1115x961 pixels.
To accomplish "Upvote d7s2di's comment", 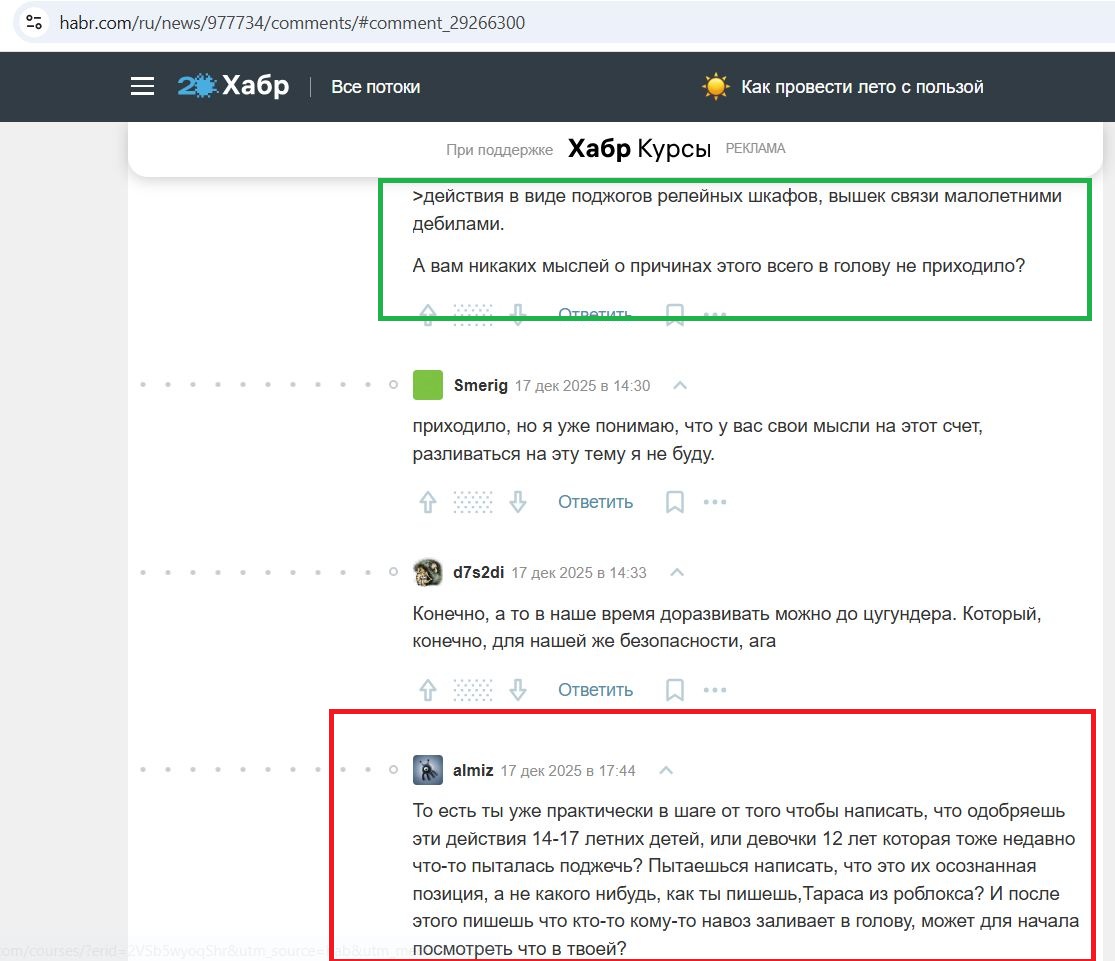I will [427, 690].
